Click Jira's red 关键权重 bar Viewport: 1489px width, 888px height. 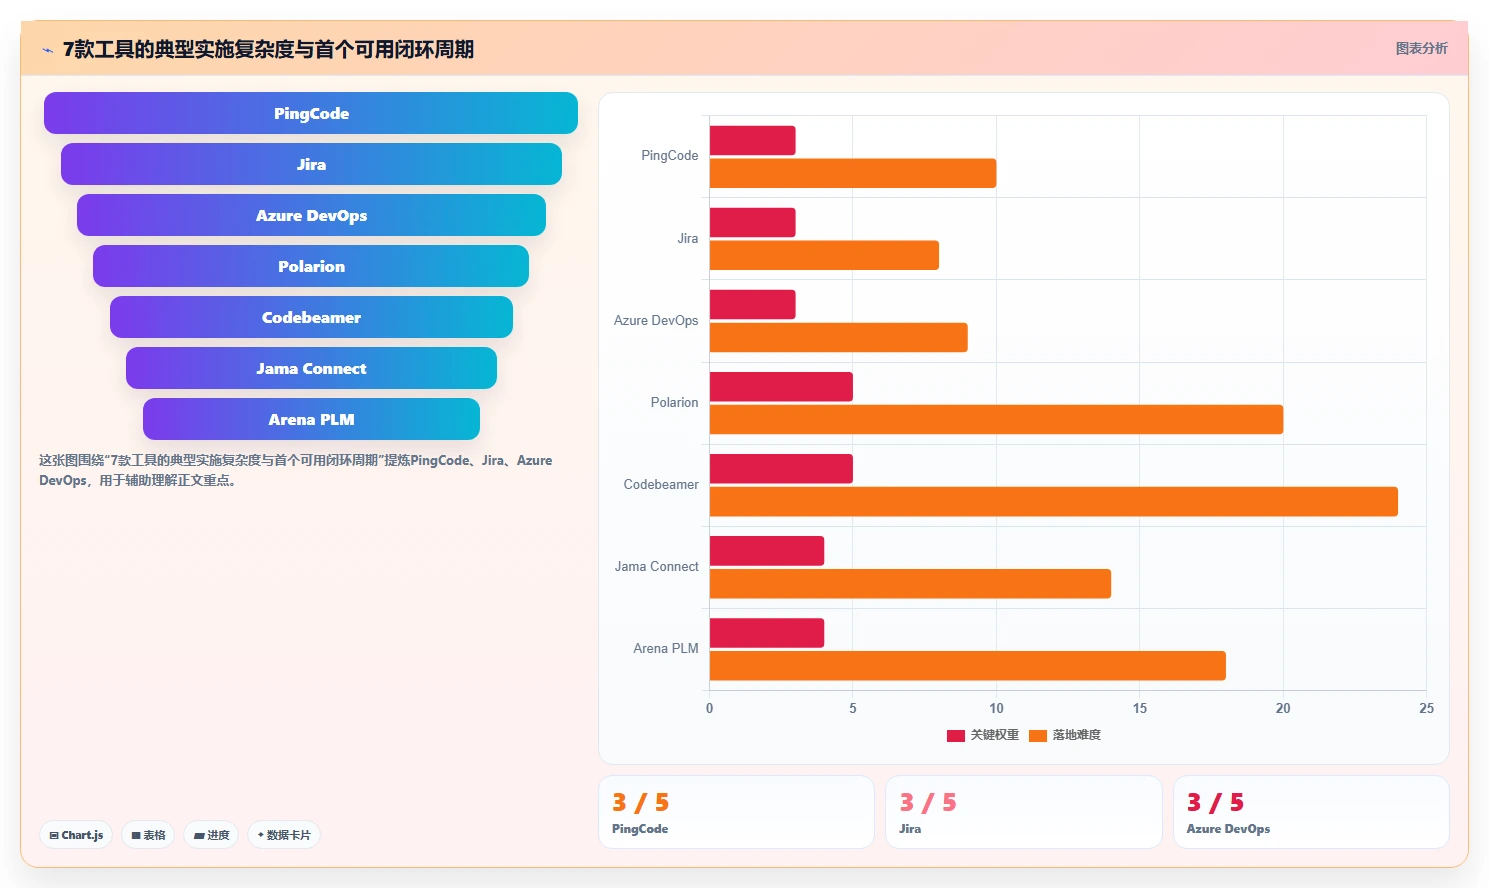[753, 222]
